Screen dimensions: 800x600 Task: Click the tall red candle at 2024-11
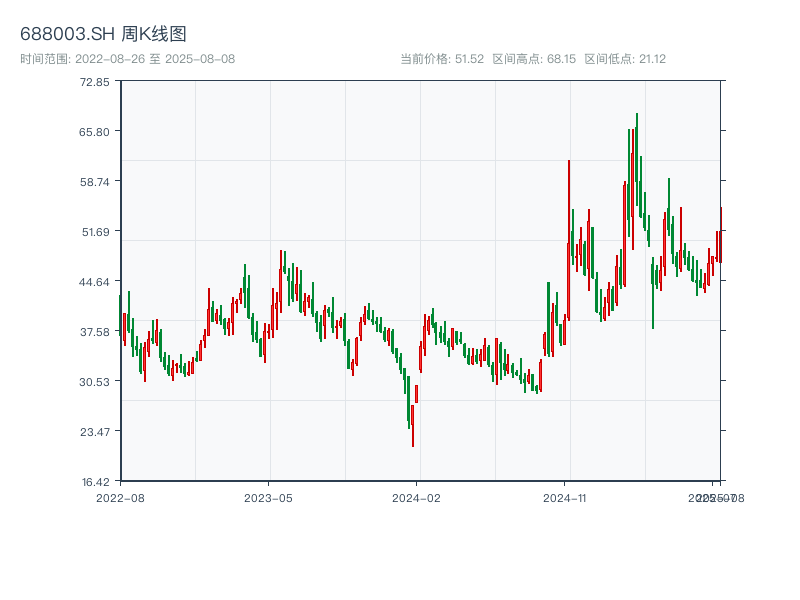click(568, 240)
